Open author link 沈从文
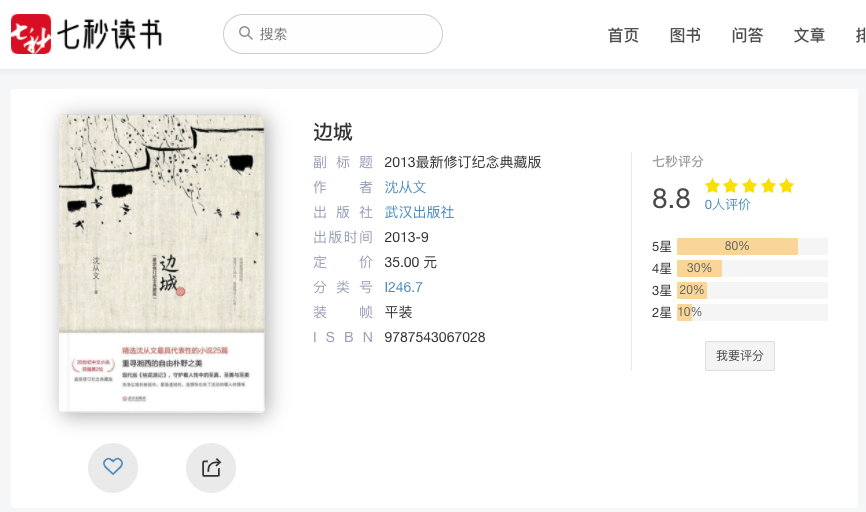Screen dimensions: 866x512 (405, 187)
